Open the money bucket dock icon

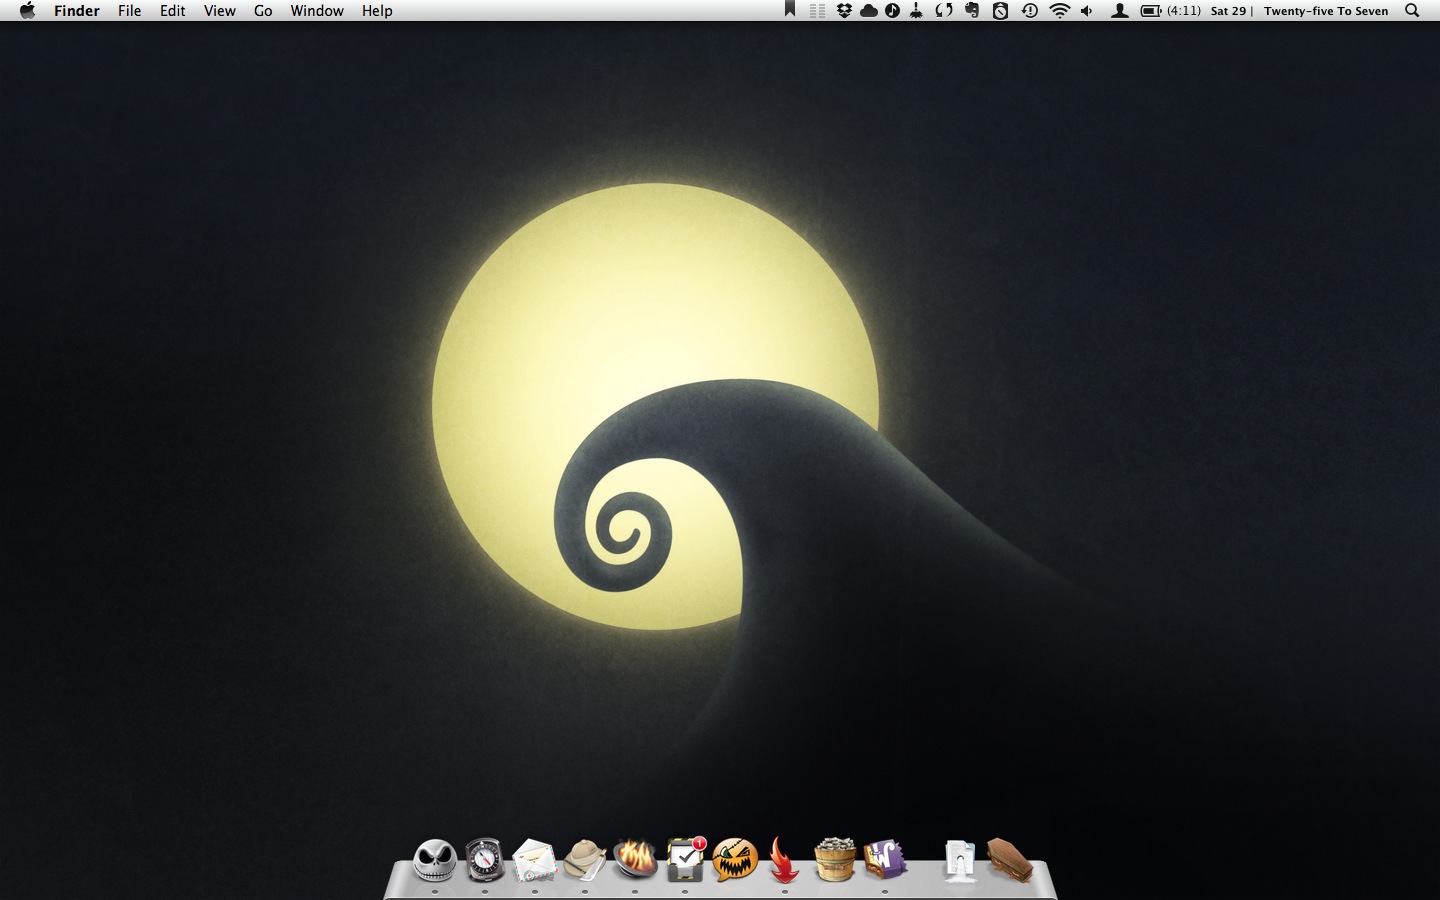(835, 860)
